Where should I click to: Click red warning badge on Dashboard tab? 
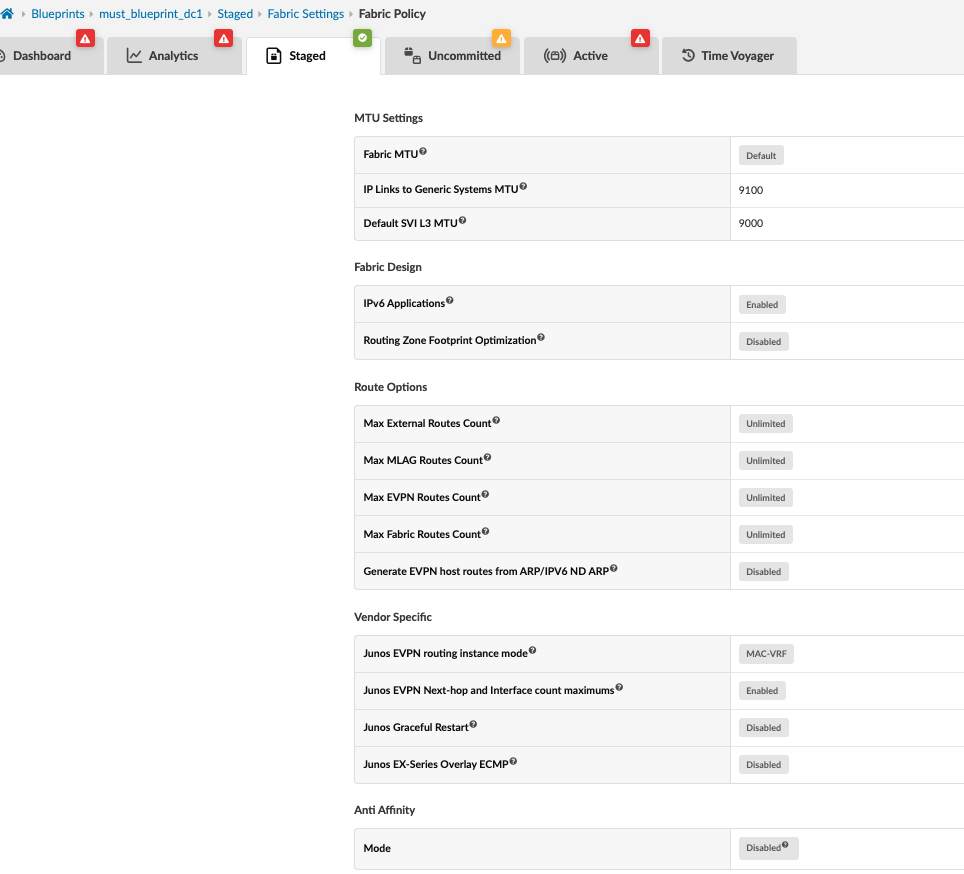86,39
